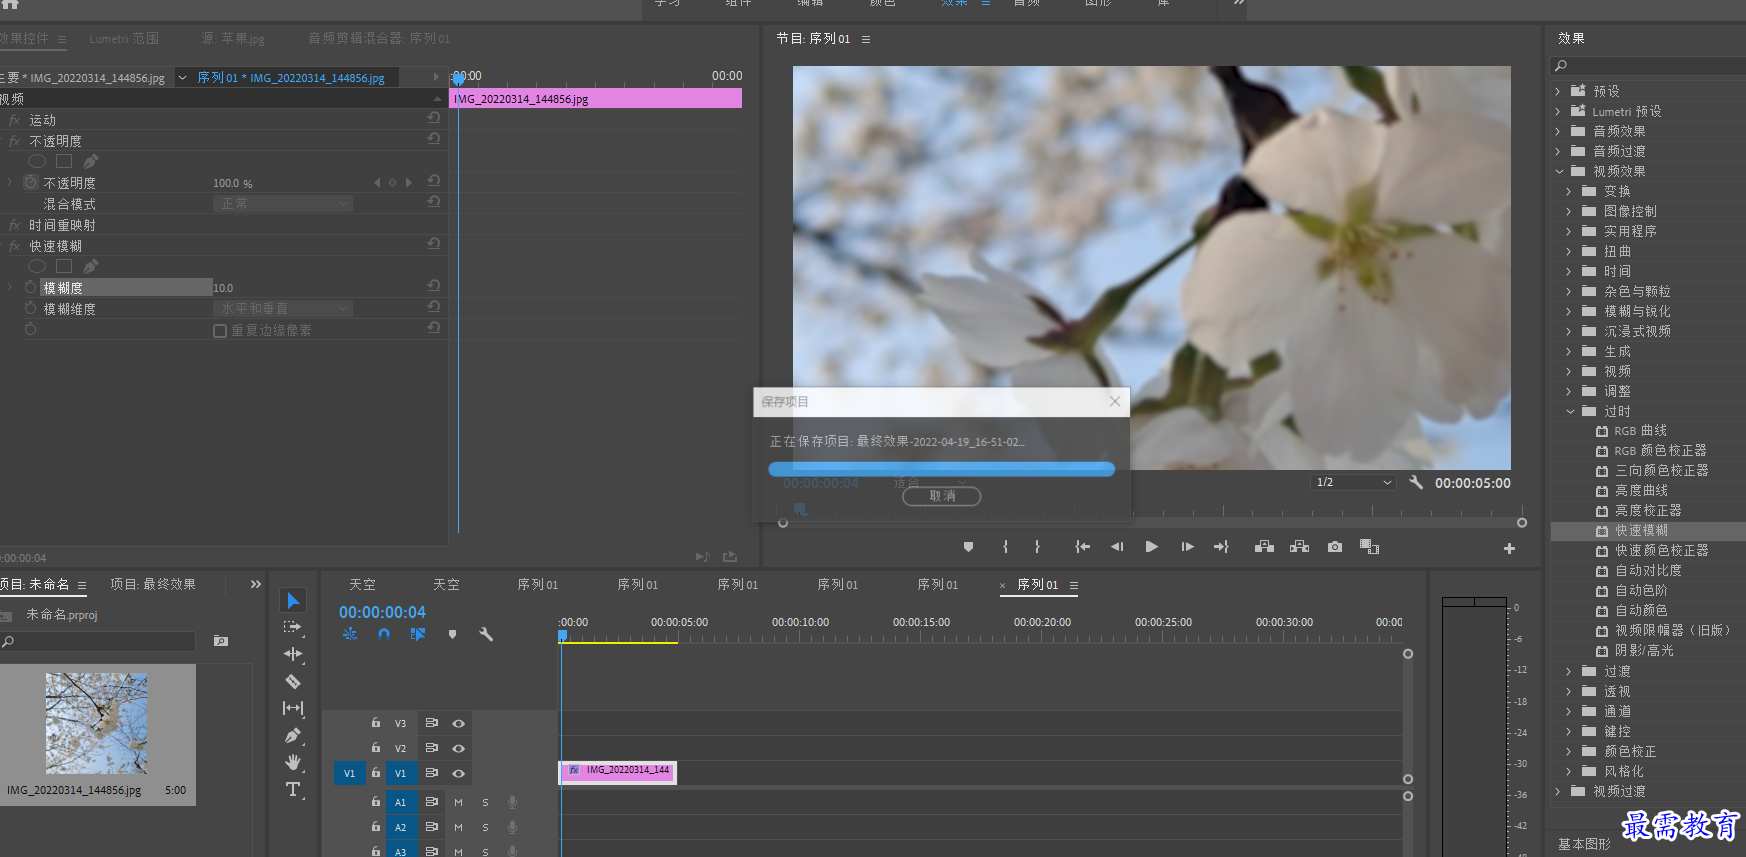This screenshot has height=857, width=1746.
Task: Click Mark Out bracket icon
Action: (x=1037, y=547)
